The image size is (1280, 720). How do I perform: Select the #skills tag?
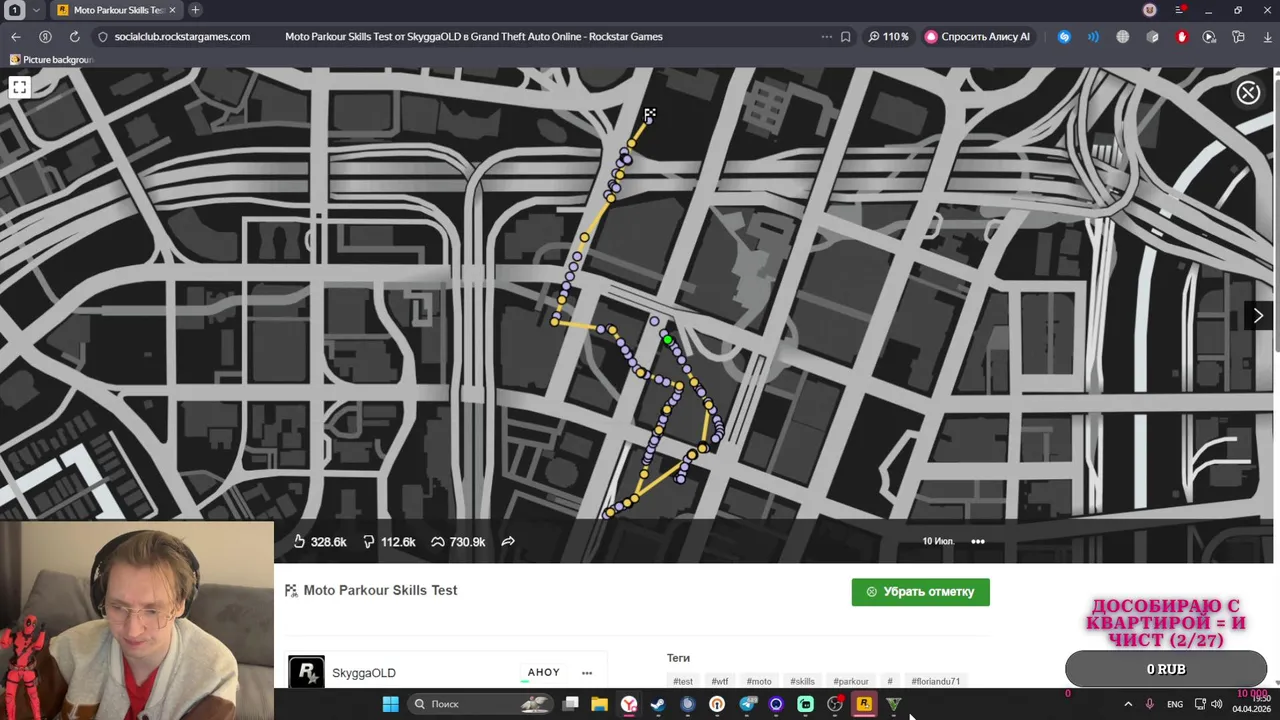[x=803, y=681]
